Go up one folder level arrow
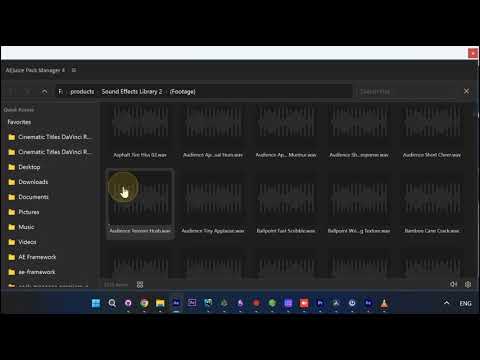480x360 pixels. (44, 92)
